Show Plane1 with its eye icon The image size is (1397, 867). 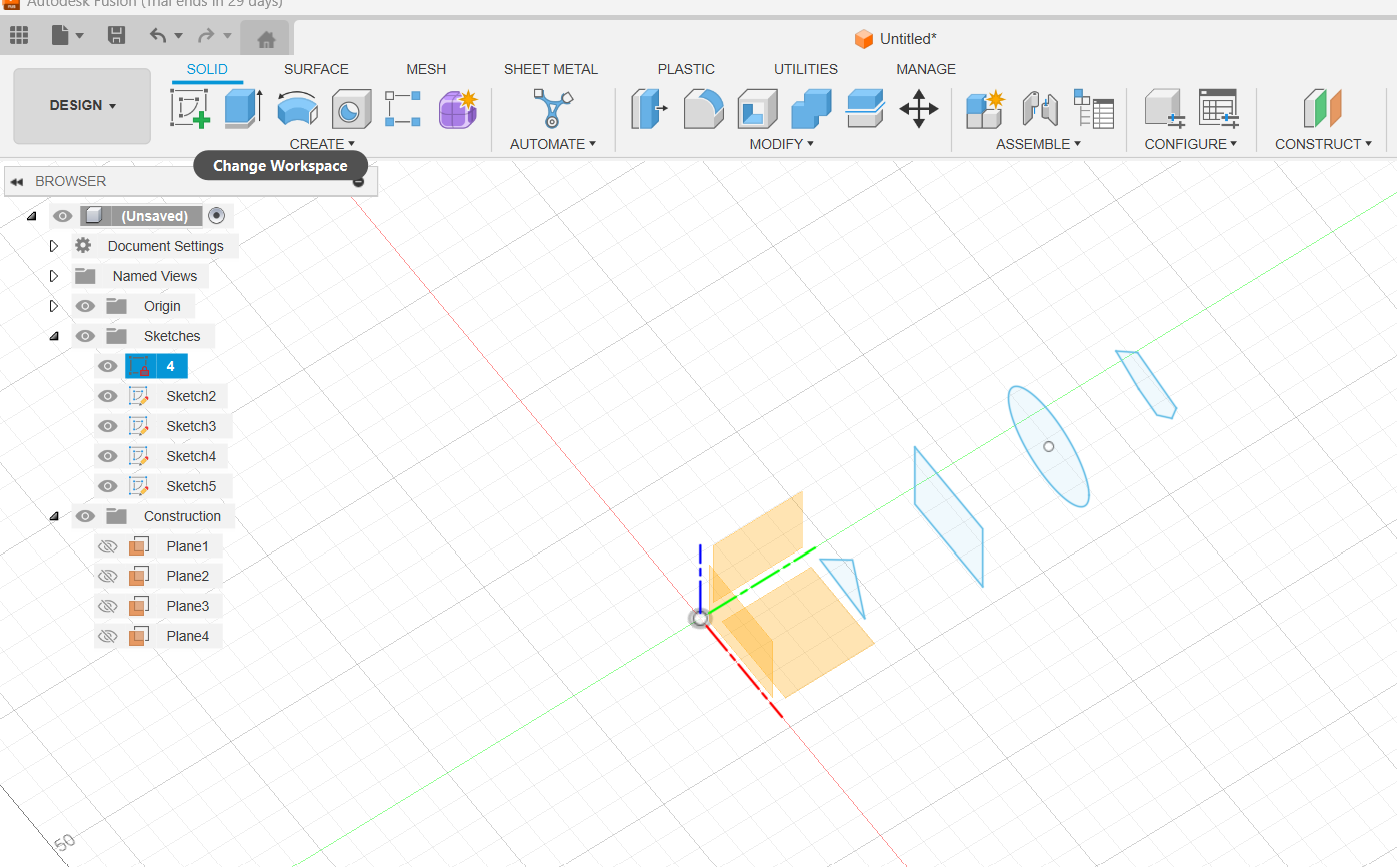(x=108, y=546)
